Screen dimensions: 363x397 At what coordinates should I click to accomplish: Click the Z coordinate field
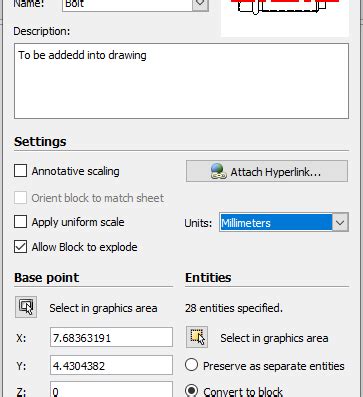pos(111,390)
